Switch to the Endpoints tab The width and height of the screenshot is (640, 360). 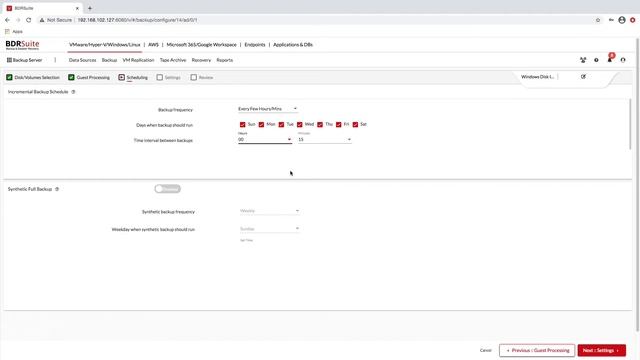click(255, 44)
